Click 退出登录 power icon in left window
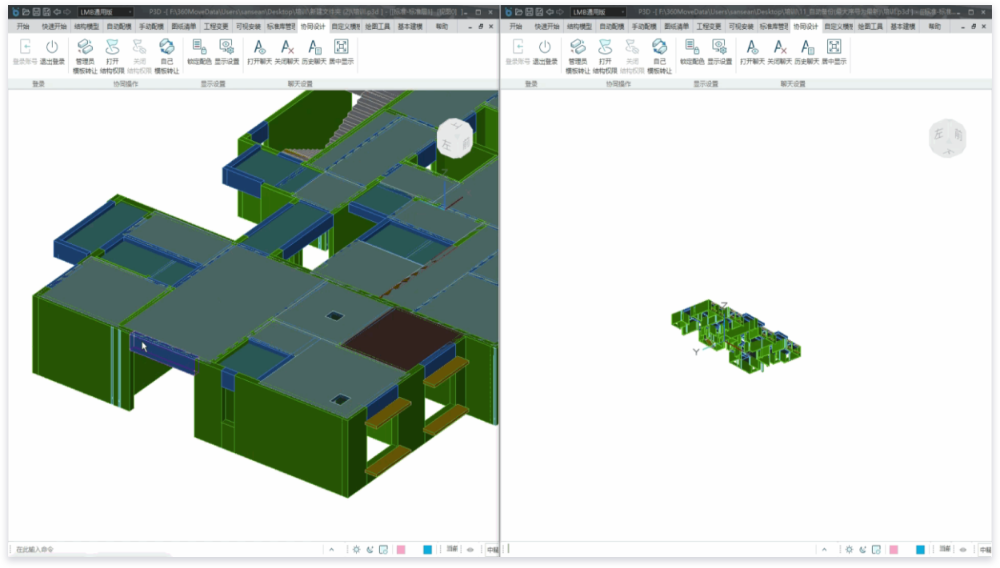Viewport: 1000px width, 568px height. coord(52,48)
